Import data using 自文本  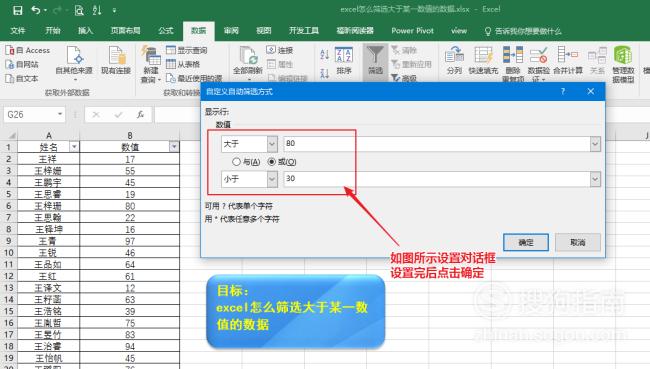point(22,78)
